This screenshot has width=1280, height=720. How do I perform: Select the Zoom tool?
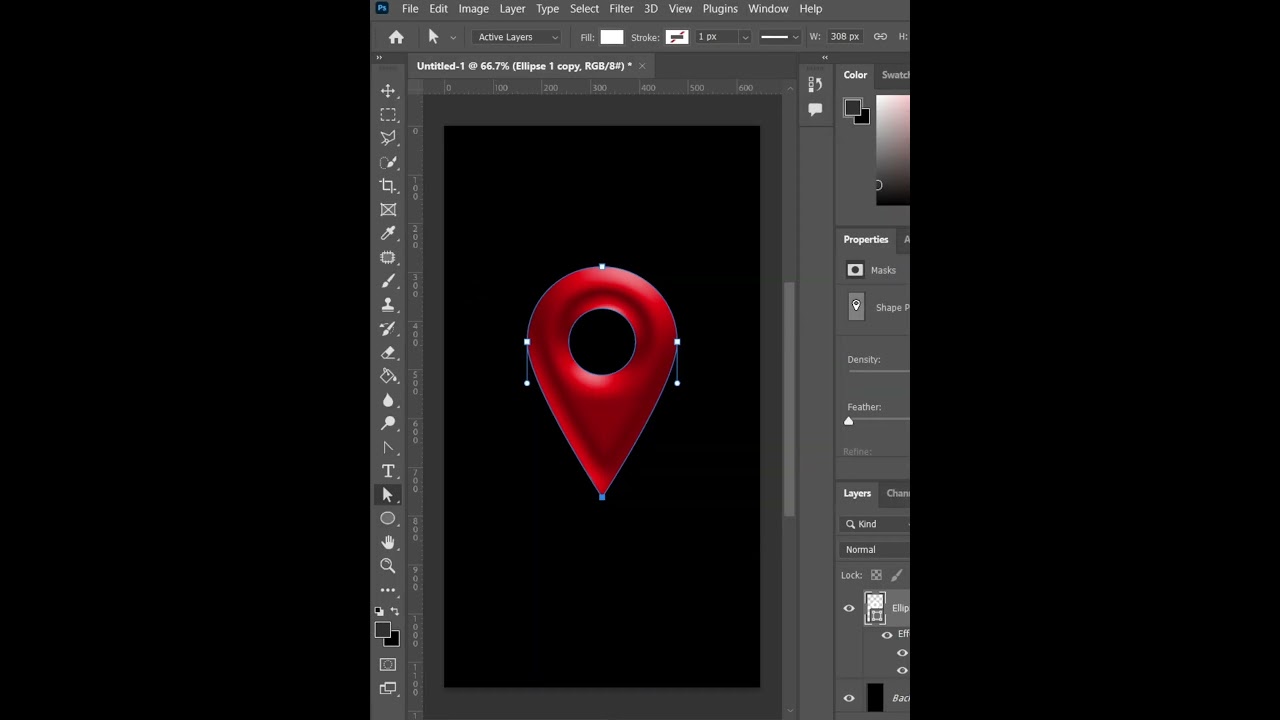(388, 566)
